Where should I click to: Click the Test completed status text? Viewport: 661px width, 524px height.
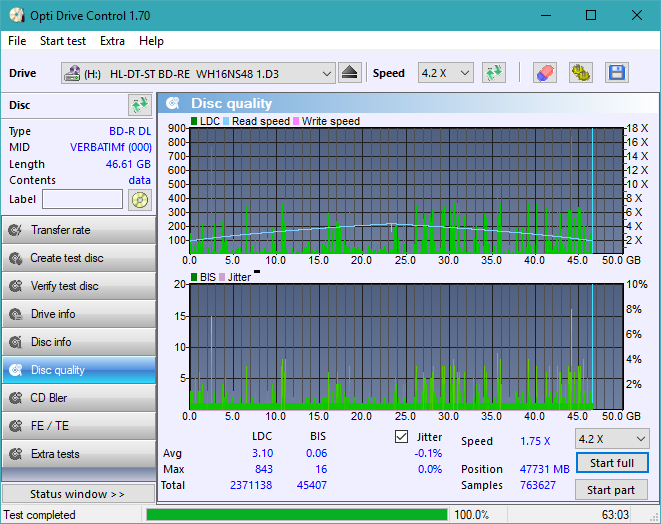(x=40, y=515)
